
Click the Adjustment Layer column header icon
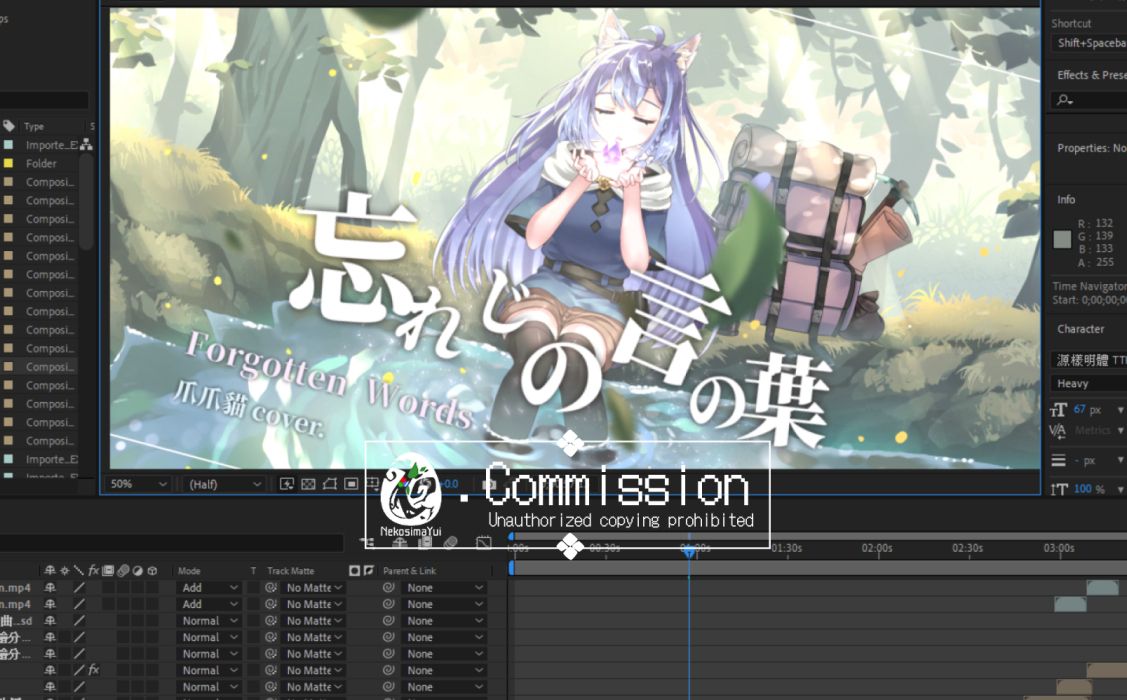coord(137,570)
